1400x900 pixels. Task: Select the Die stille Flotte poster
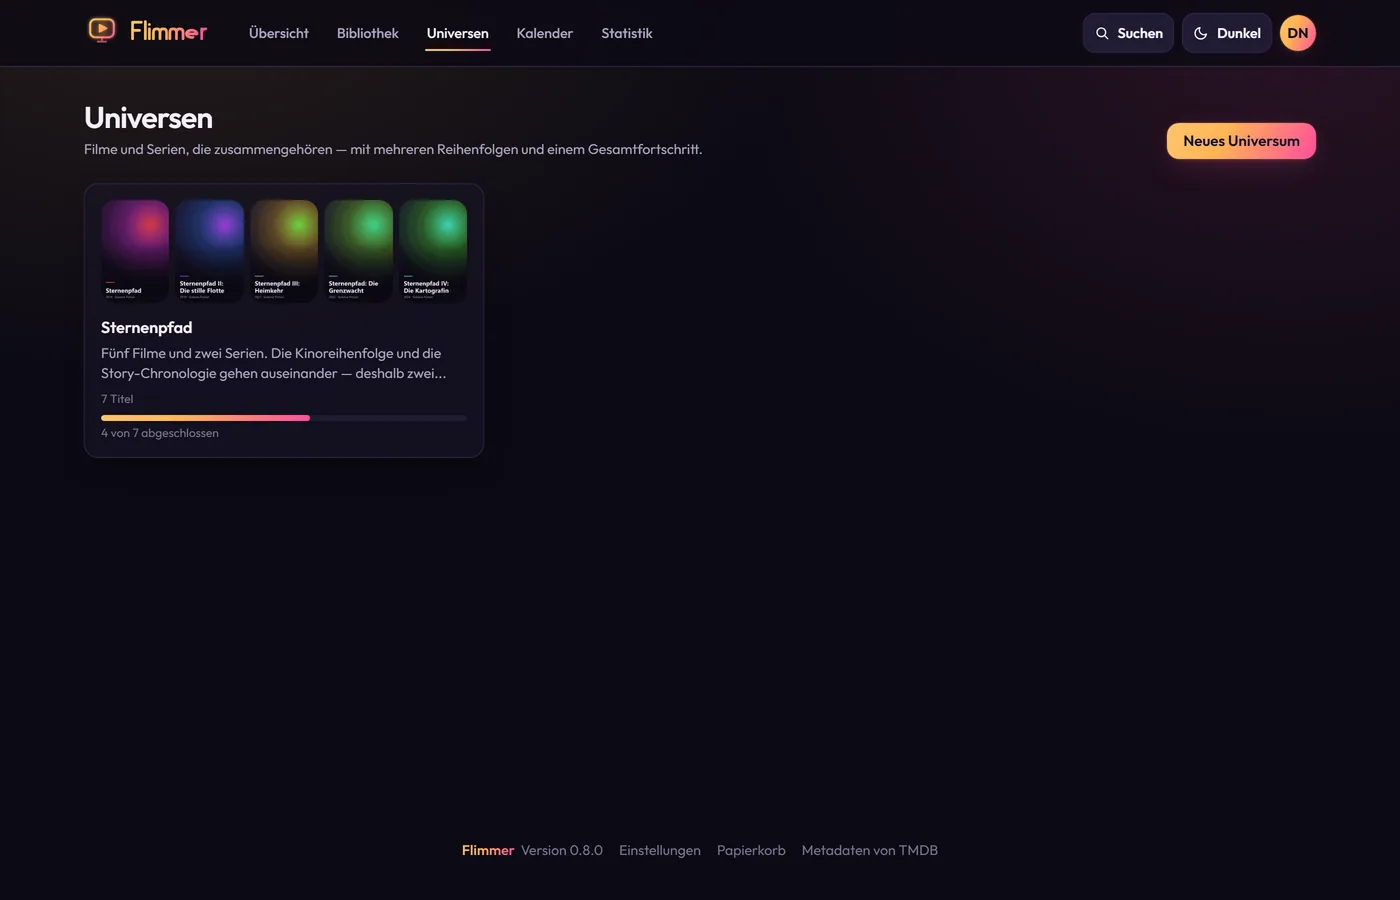(x=210, y=251)
